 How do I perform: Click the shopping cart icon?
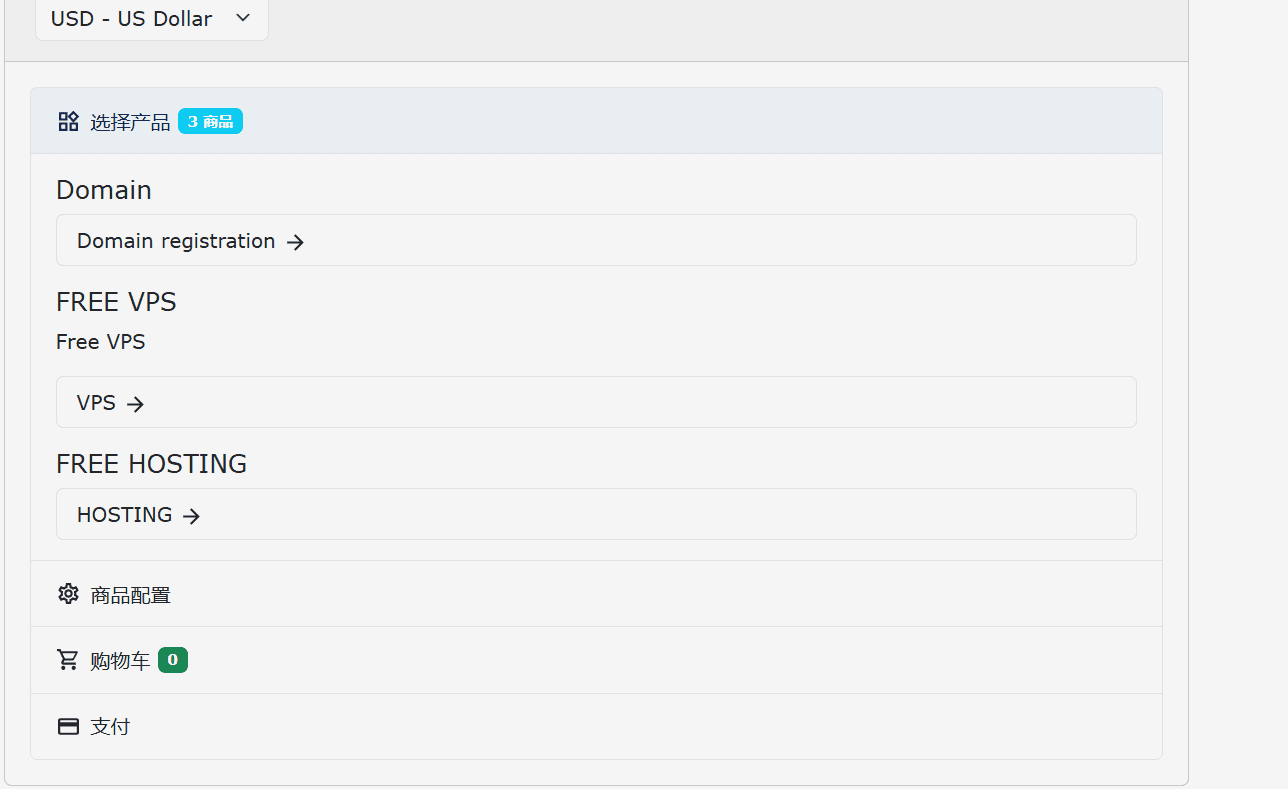[x=68, y=660]
